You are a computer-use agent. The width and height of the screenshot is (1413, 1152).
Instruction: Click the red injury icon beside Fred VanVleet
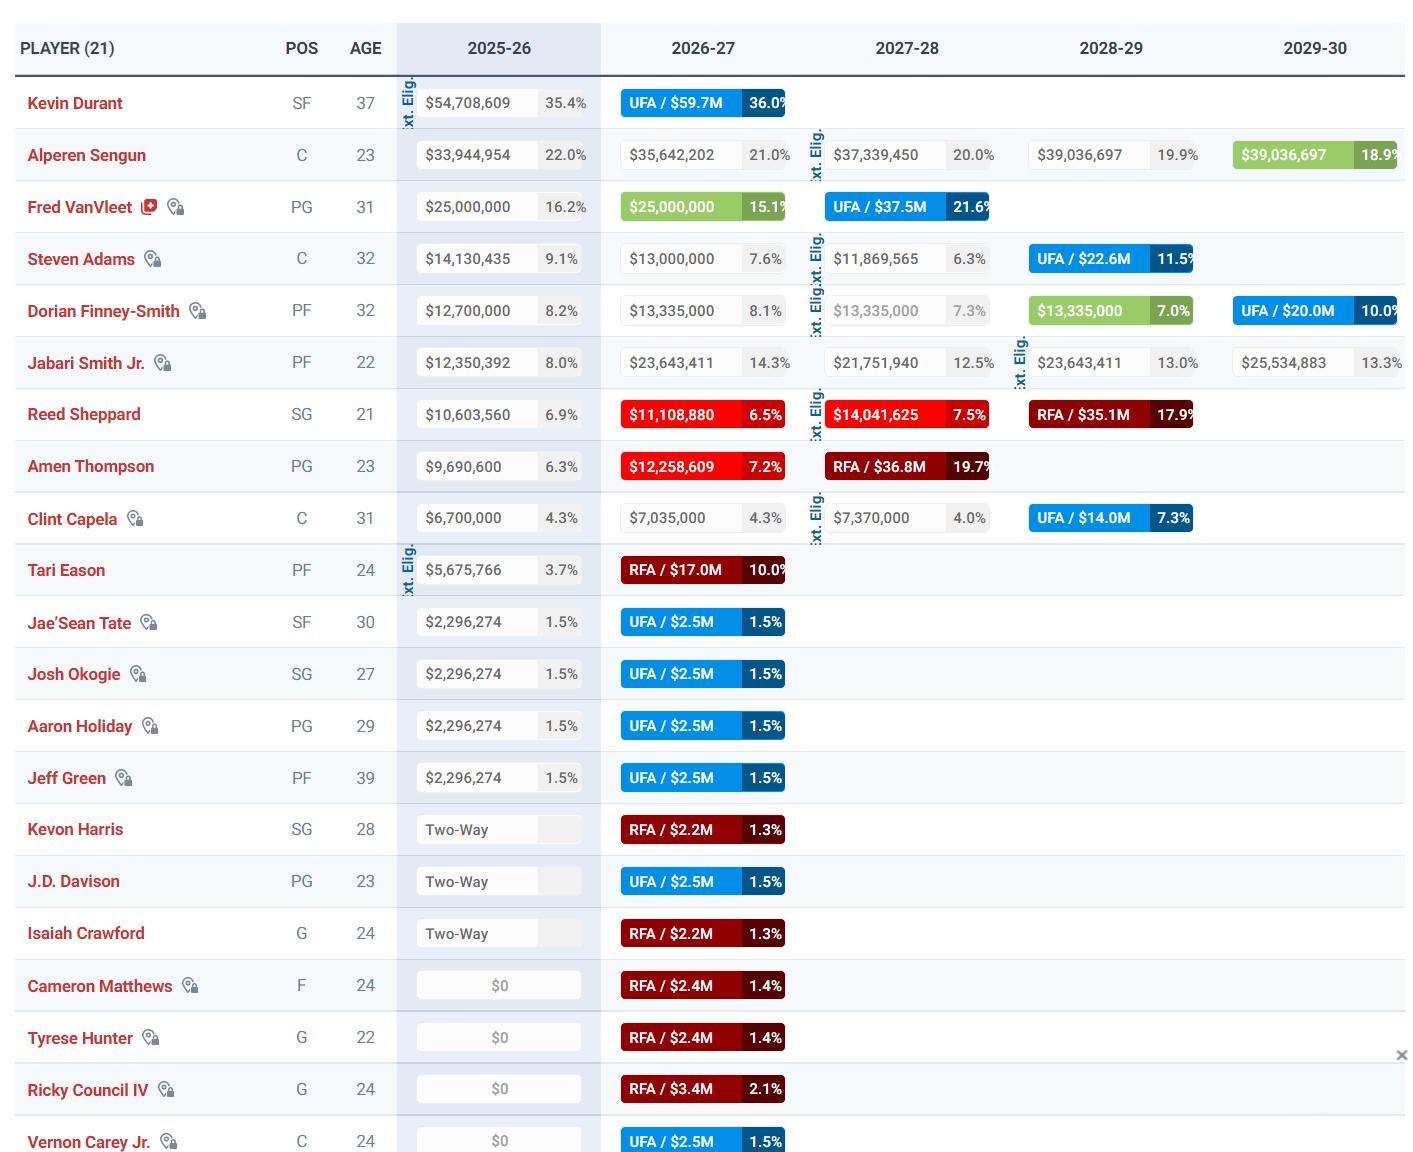pyautogui.click(x=149, y=207)
